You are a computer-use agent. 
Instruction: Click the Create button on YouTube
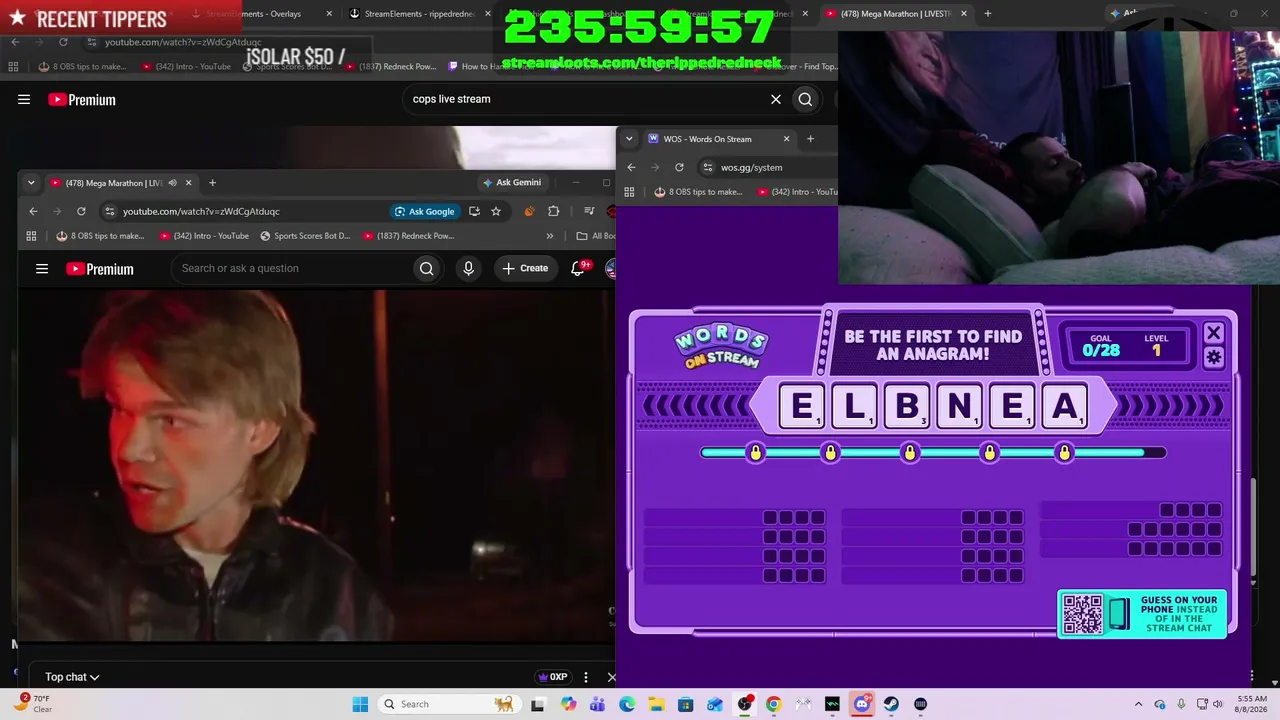click(526, 268)
